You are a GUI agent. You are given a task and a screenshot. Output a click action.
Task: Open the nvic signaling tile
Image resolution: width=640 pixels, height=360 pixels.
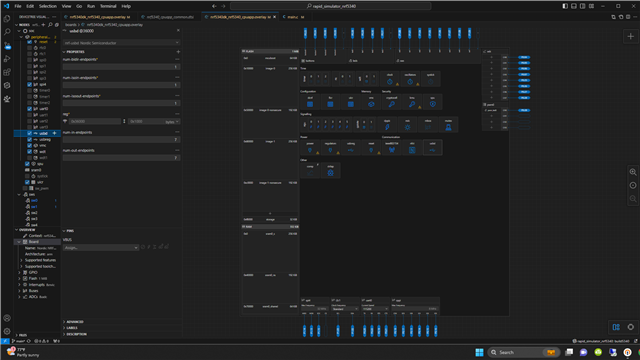[x=407, y=125]
